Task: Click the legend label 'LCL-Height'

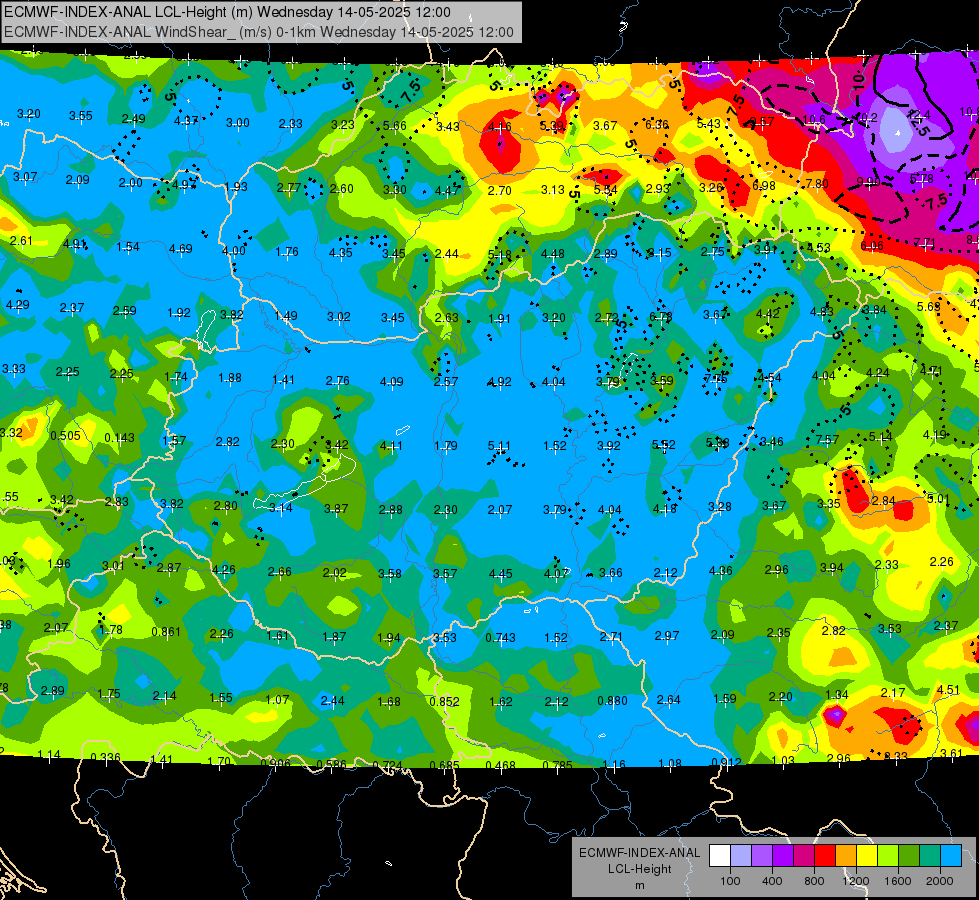Action: pyautogui.click(x=639, y=869)
